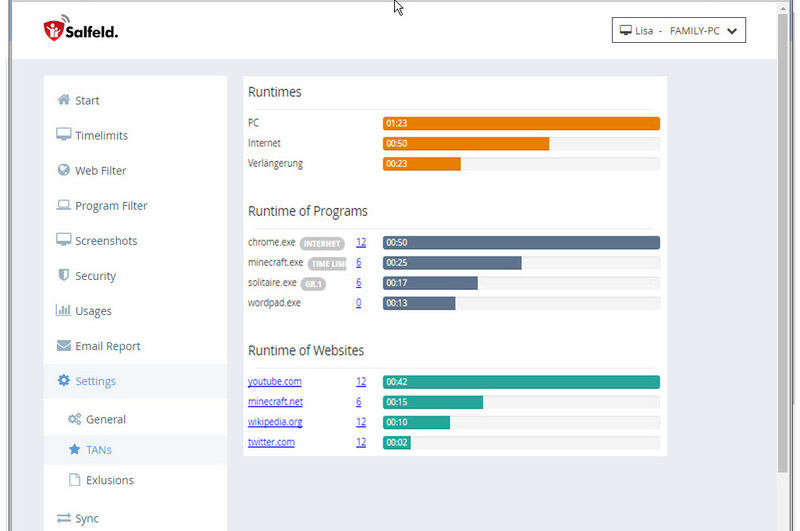Click the Security shield icon
This screenshot has height=531, width=800.
64,275
